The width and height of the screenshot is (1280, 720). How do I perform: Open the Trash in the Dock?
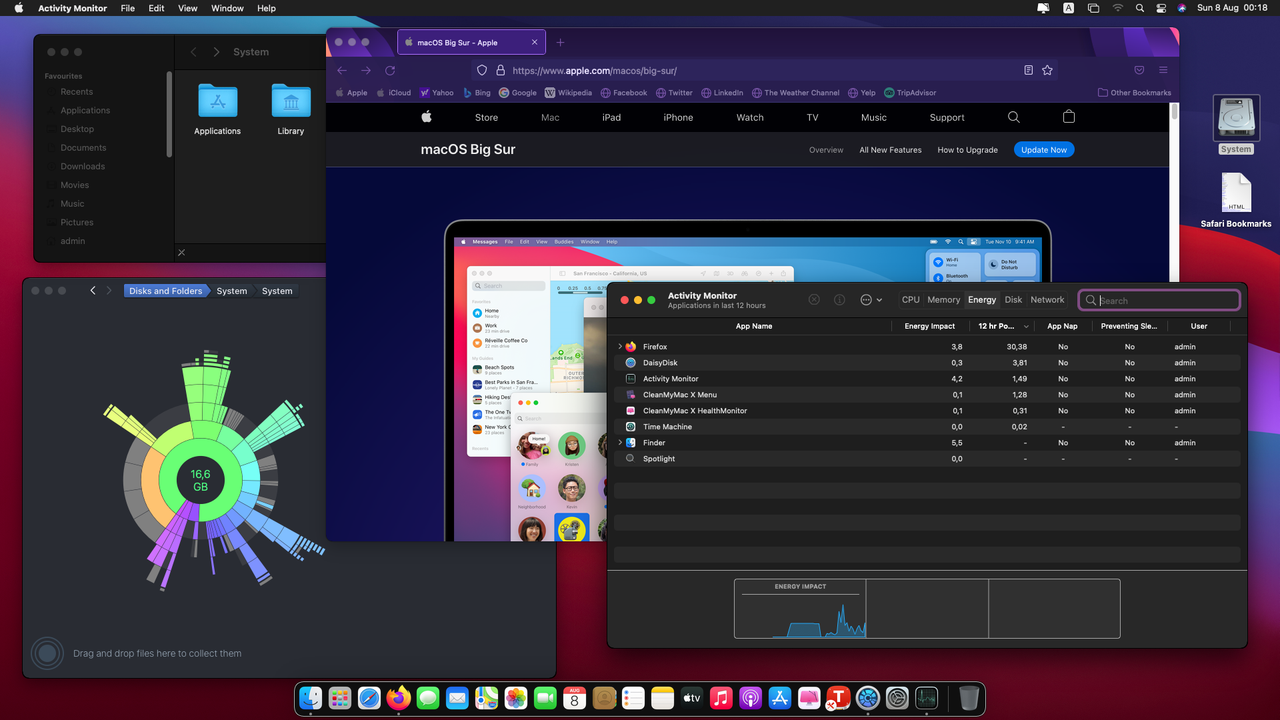(968, 698)
